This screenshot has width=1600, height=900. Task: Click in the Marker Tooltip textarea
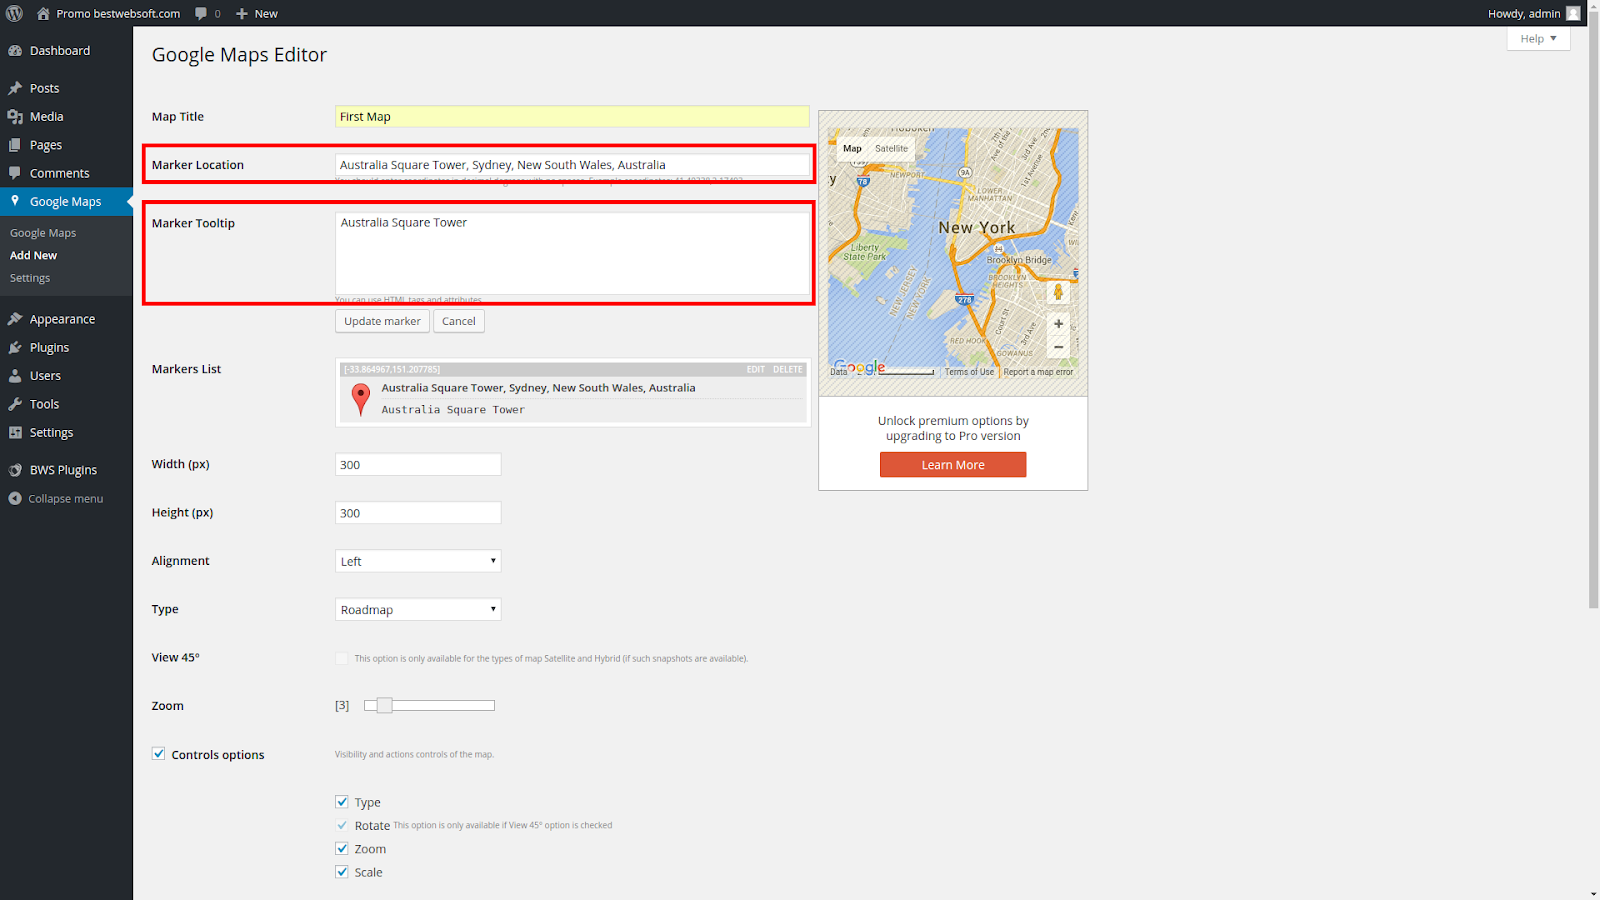(x=572, y=253)
